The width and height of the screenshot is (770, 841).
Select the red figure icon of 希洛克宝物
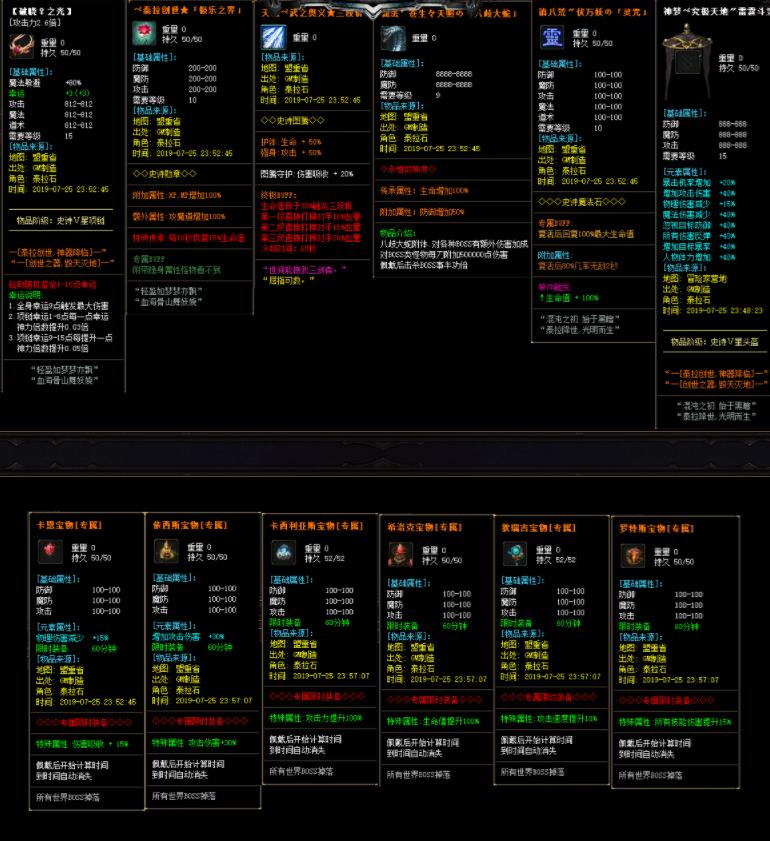400,554
